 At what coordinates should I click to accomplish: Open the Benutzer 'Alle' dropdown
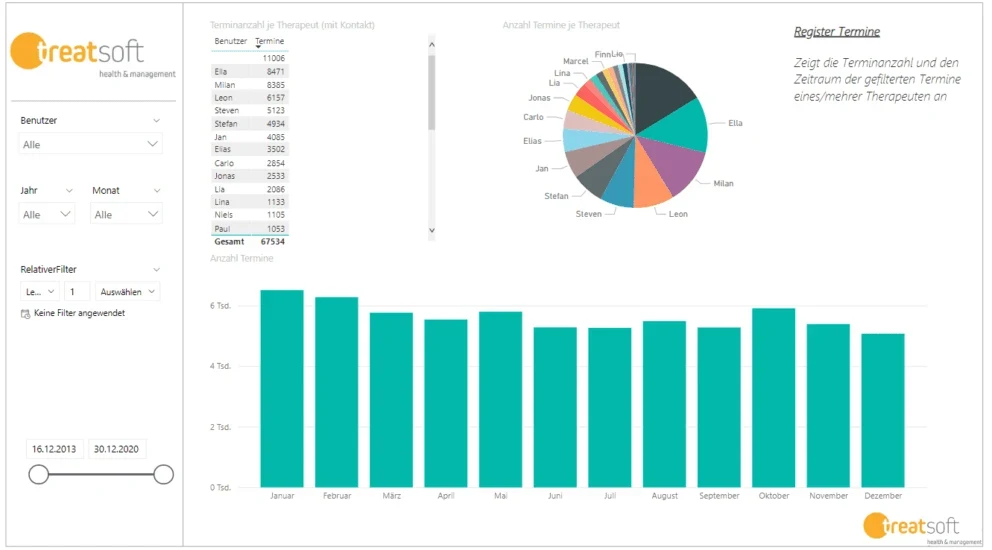coord(90,144)
